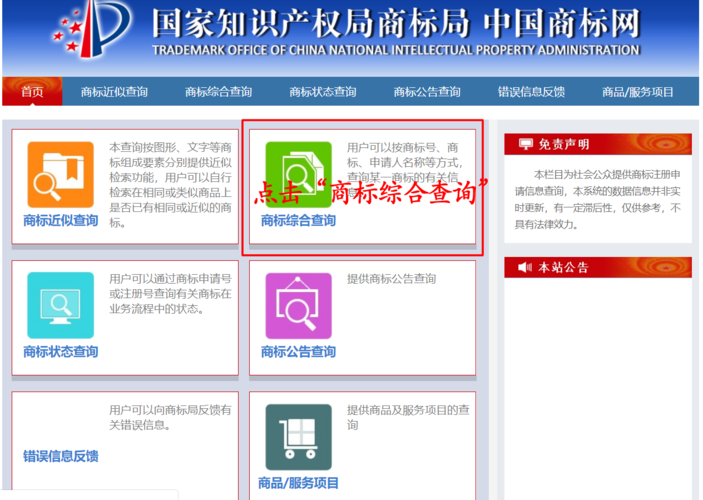Click the dark teal 商品/服务项目 cart icon
Image resolution: width=703 pixels, height=500 pixels.
[298, 437]
